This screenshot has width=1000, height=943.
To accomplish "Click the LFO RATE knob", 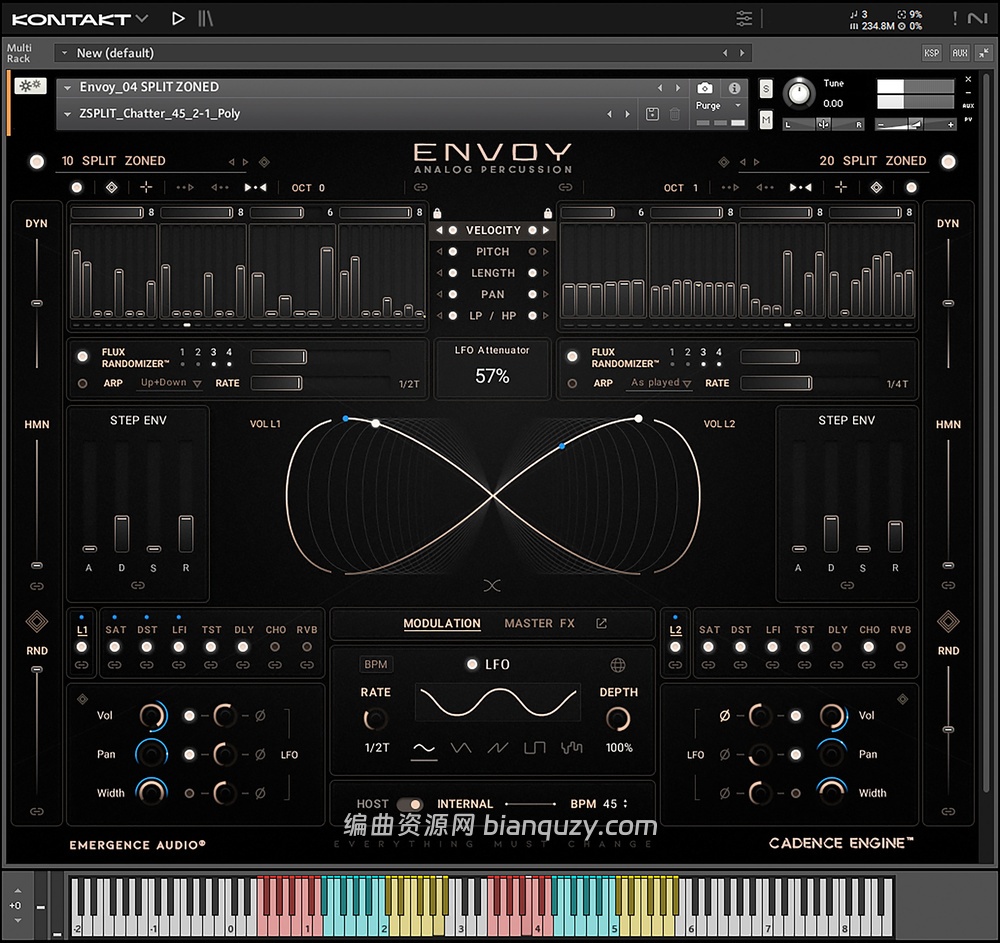I will [375, 719].
